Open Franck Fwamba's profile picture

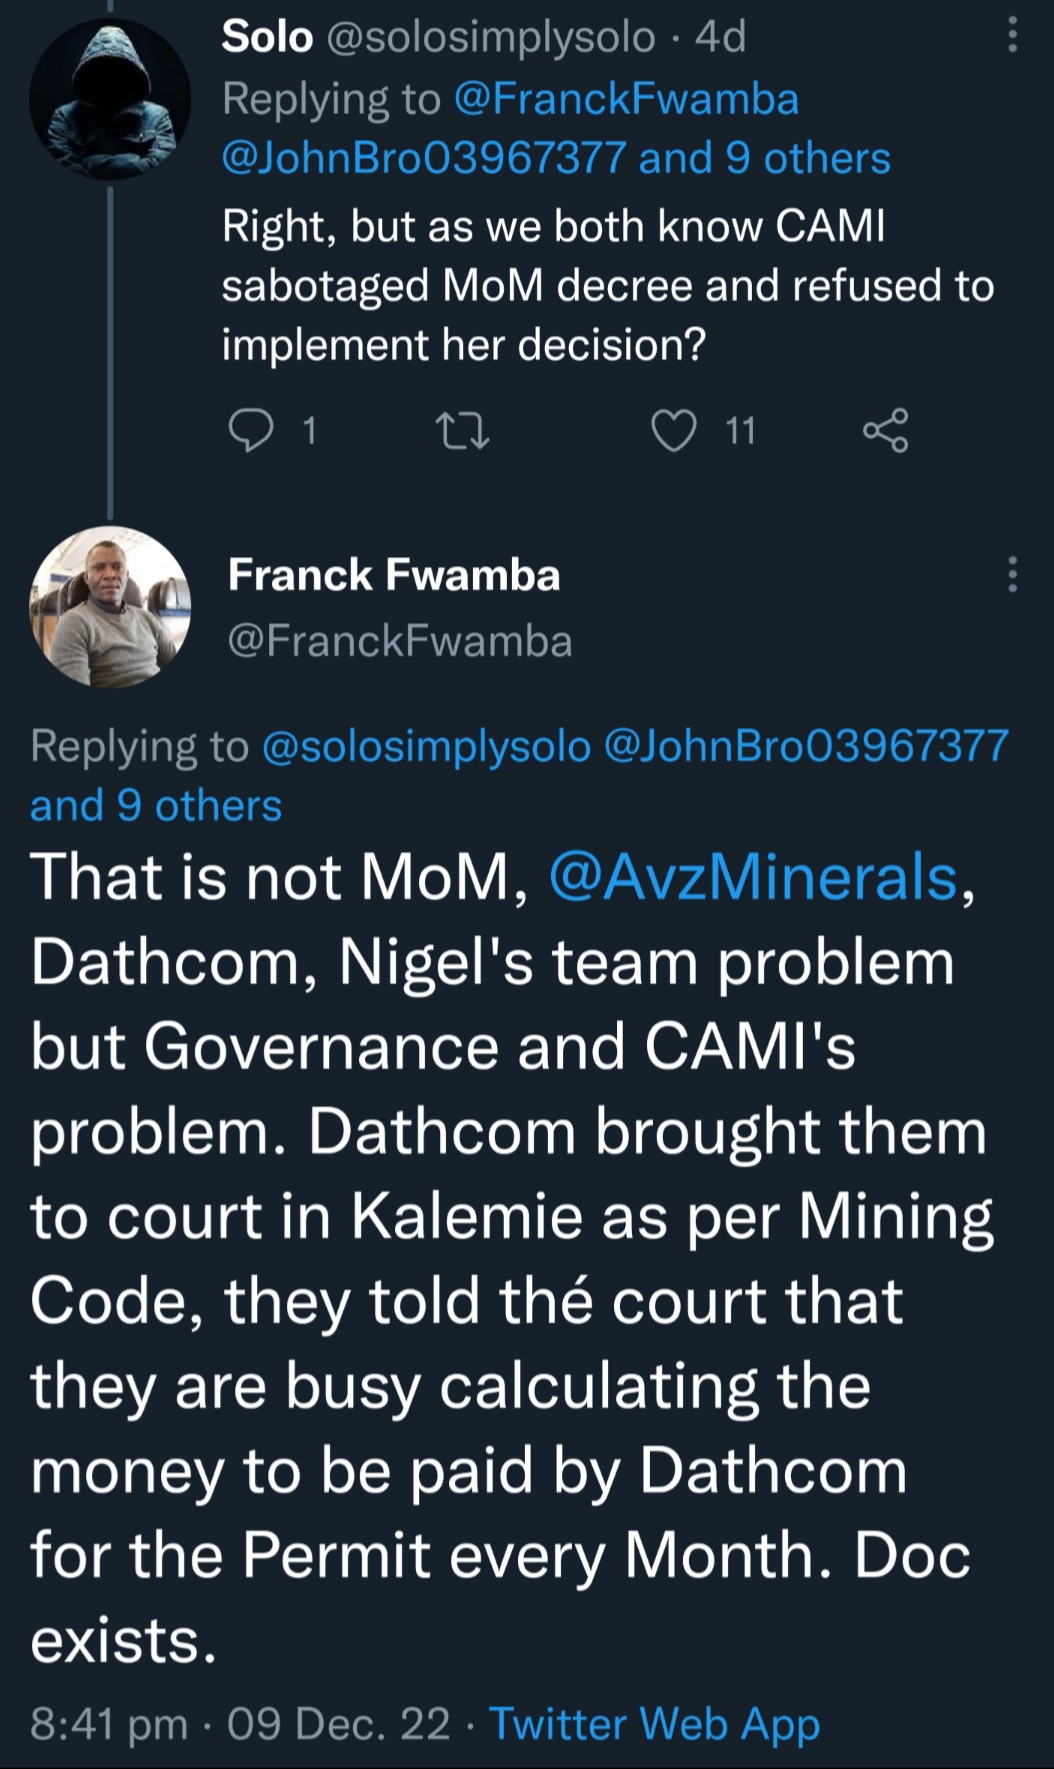pyautogui.click(x=110, y=607)
